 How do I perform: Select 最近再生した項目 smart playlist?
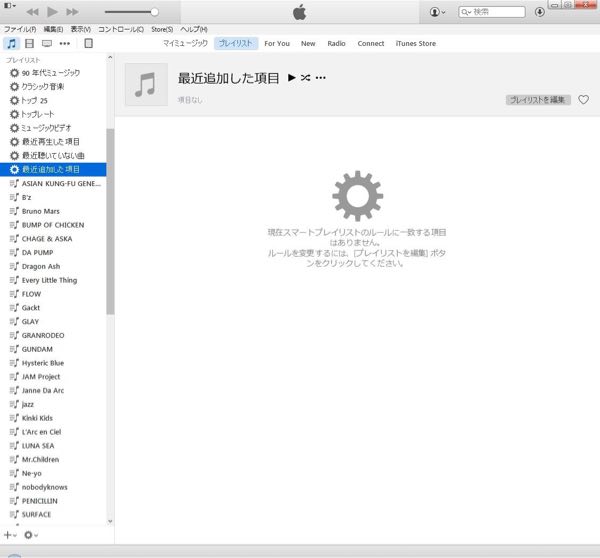click(53, 142)
